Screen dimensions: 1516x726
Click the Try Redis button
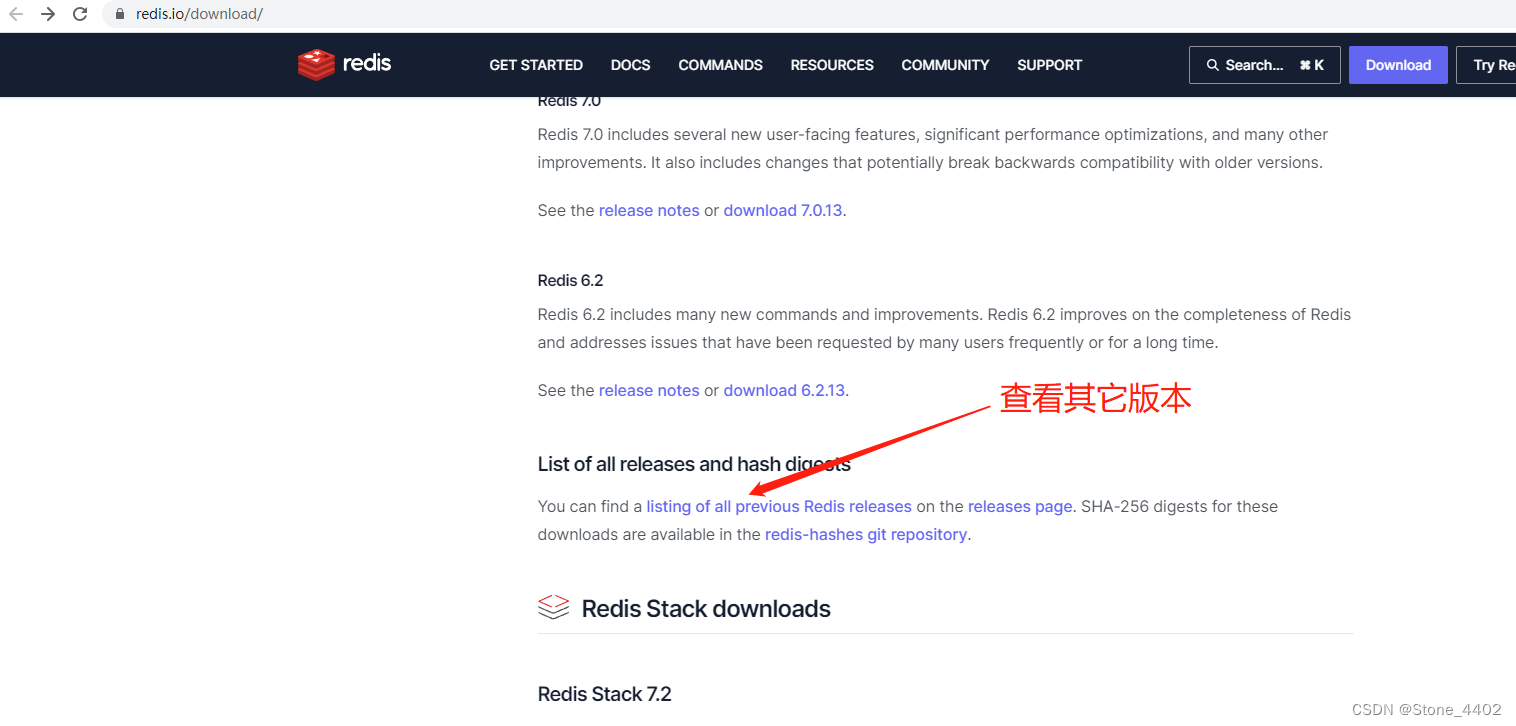click(1486, 65)
